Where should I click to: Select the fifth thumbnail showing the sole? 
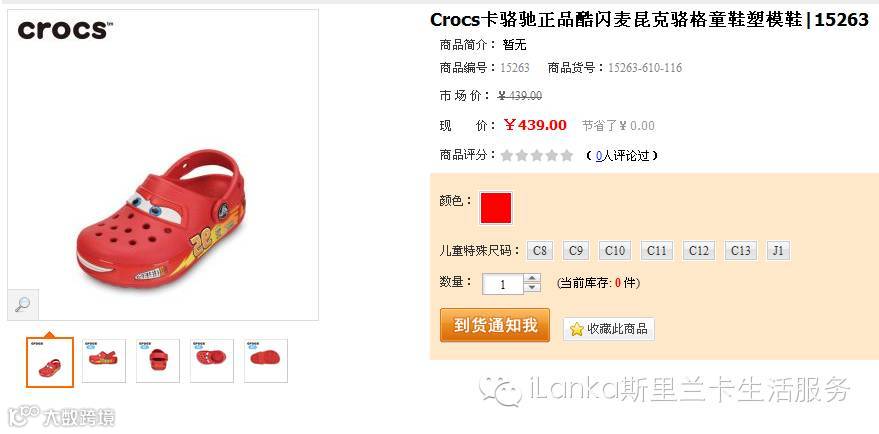(266, 361)
